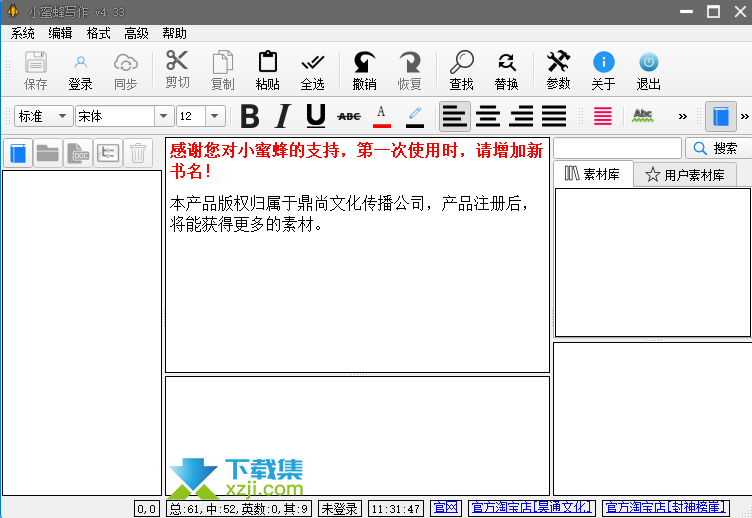Image resolution: width=752 pixels, height=518 pixels.
Task: Switch to the 素材库 tab
Action: (593, 174)
